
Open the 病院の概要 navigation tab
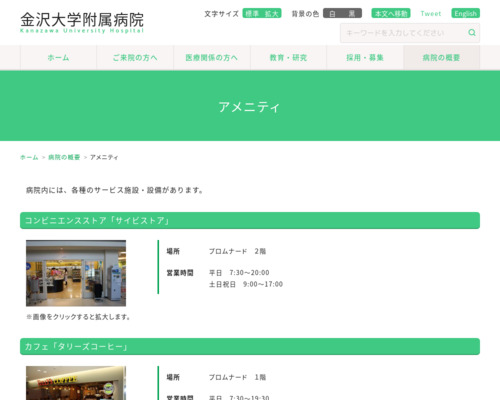click(442, 58)
